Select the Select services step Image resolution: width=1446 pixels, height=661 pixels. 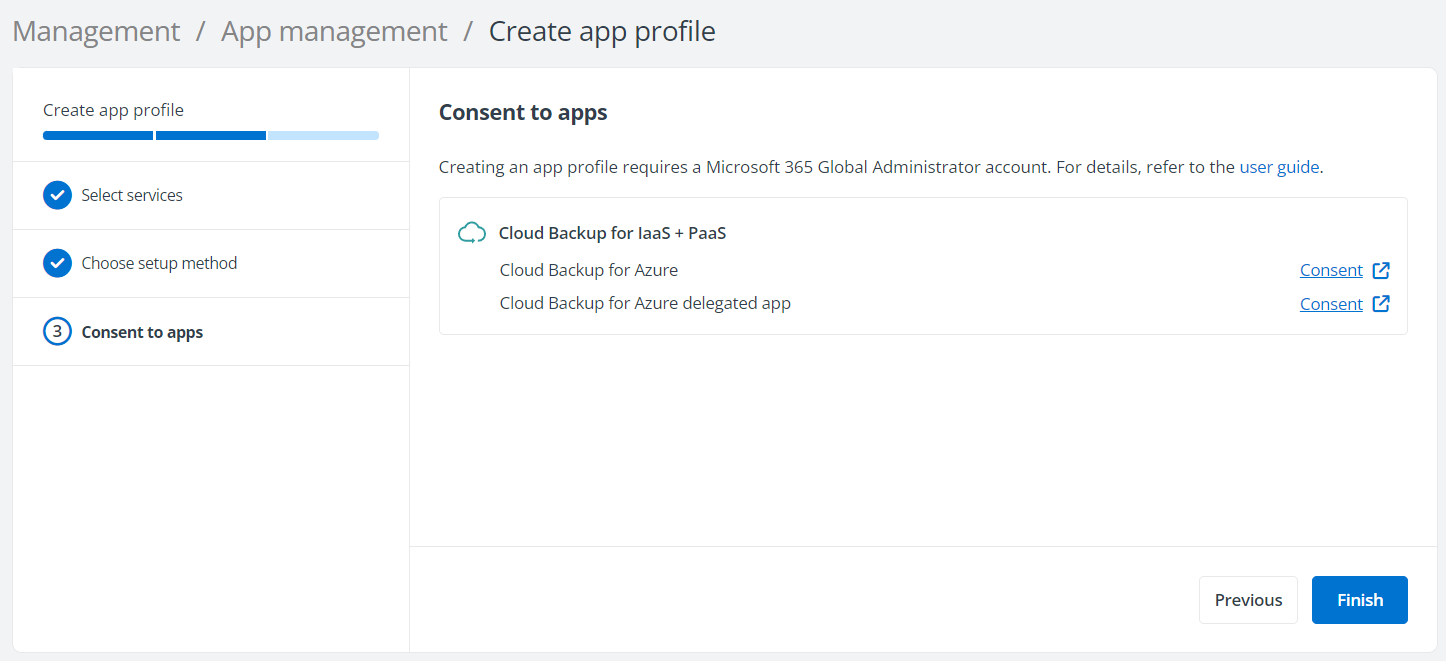pos(131,195)
